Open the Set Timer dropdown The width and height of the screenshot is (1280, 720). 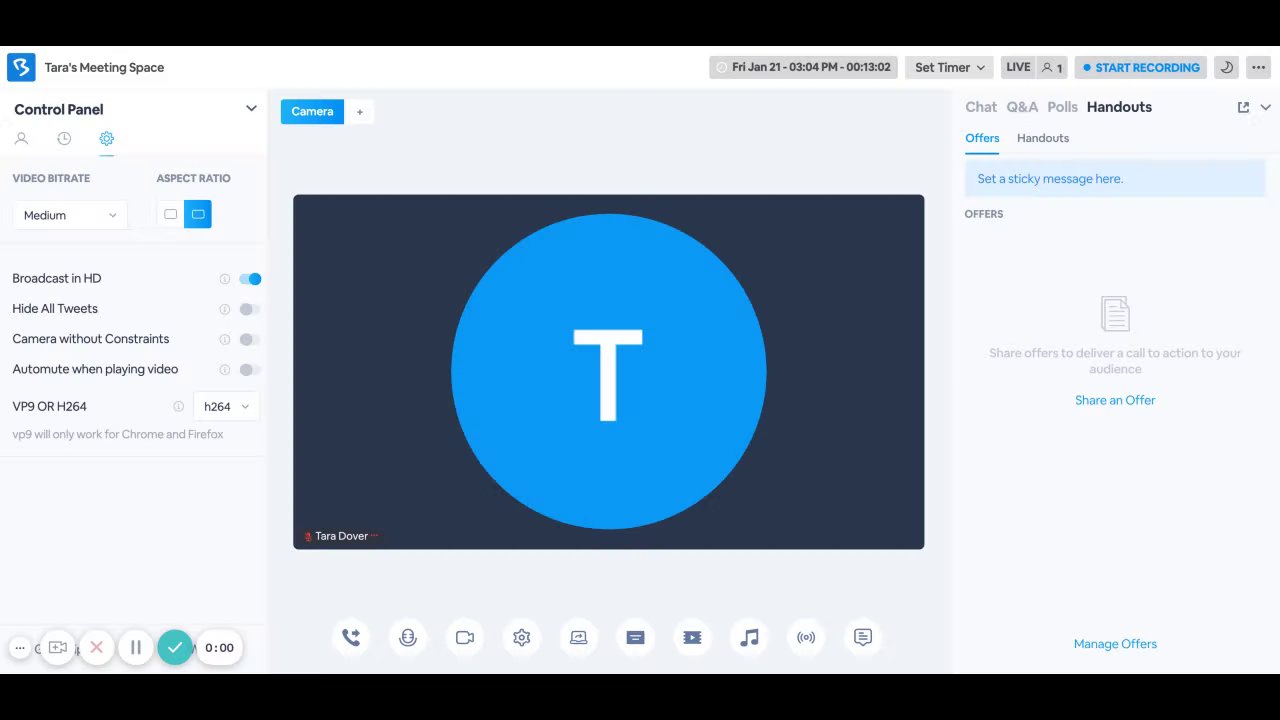[949, 67]
